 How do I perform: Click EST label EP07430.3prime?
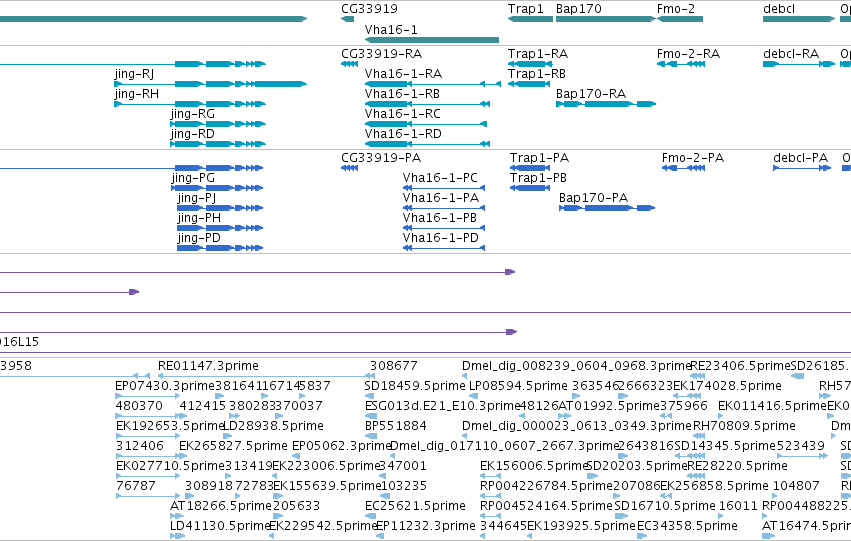(x=165, y=386)
